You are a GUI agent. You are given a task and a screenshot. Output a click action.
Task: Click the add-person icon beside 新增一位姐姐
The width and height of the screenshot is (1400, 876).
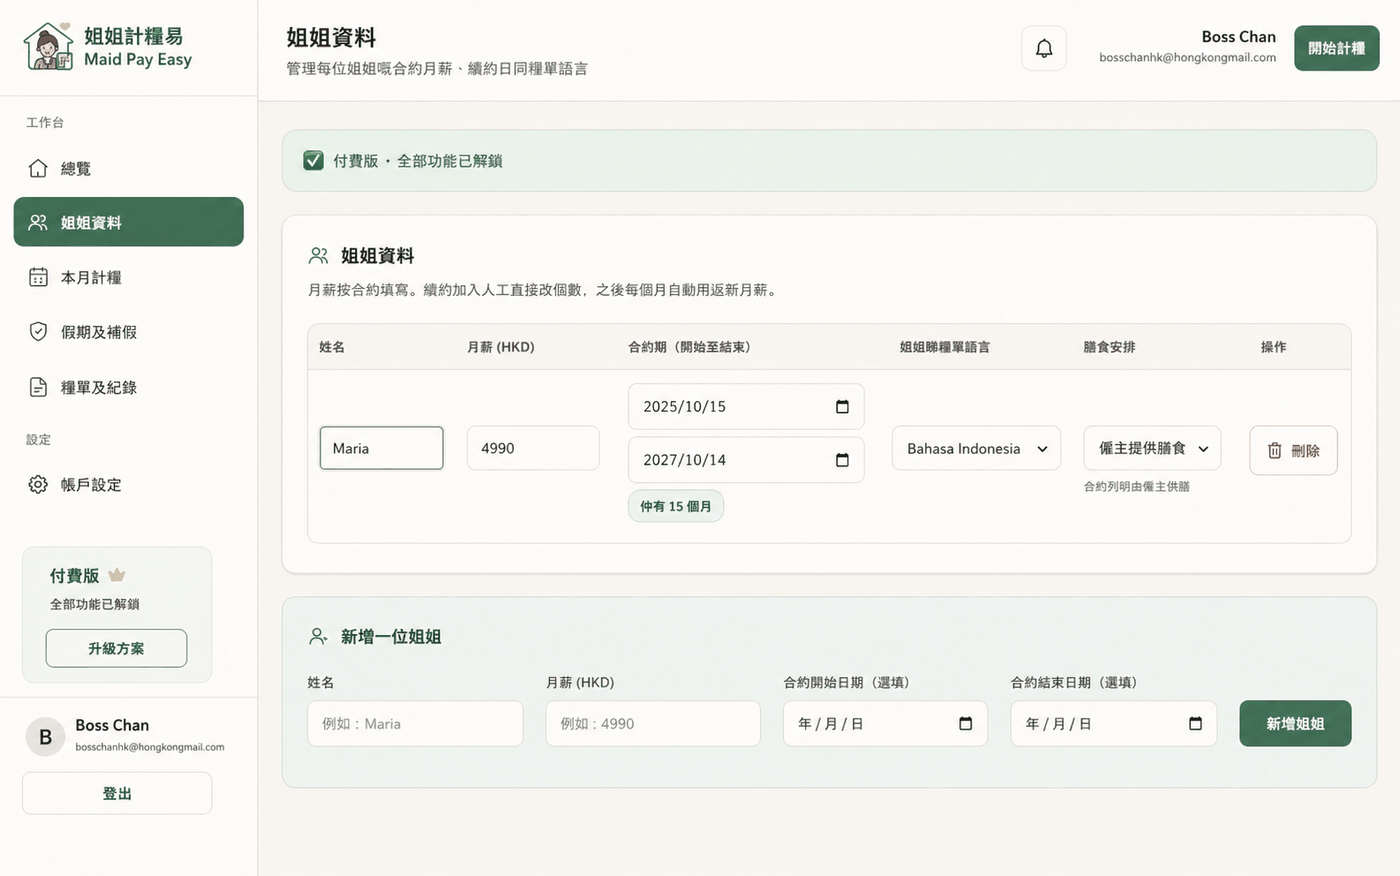(x=319, y=636)
